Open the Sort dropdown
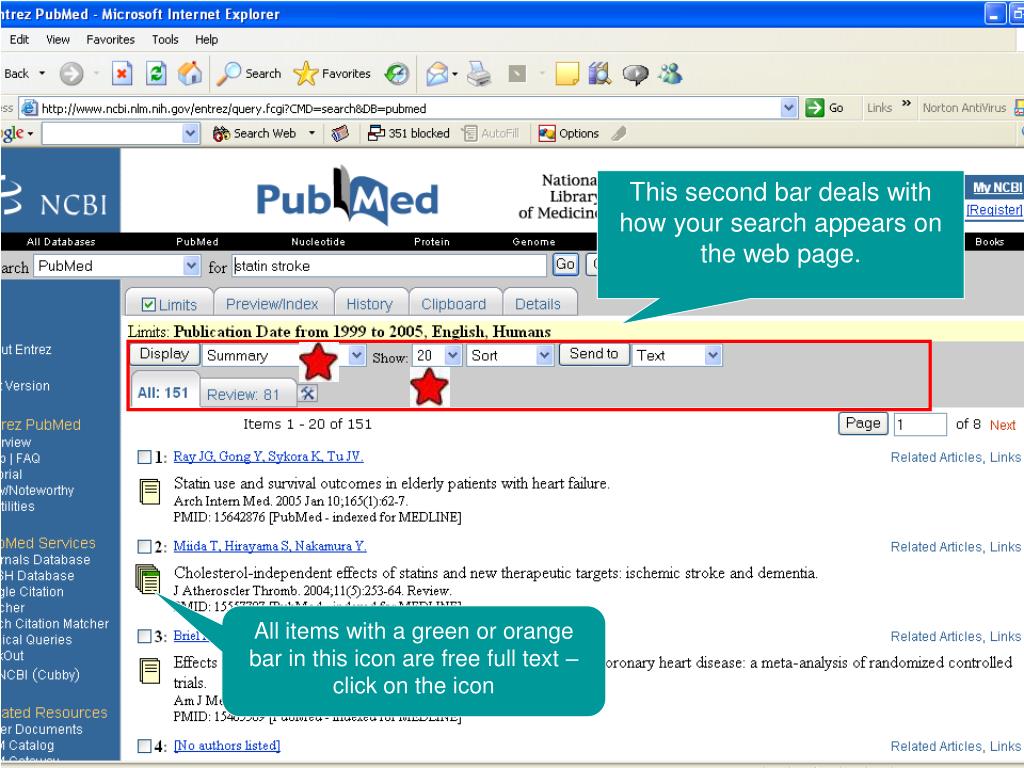Image resolution: width=1024 pixels, height=768 pixels. [545, 356]
